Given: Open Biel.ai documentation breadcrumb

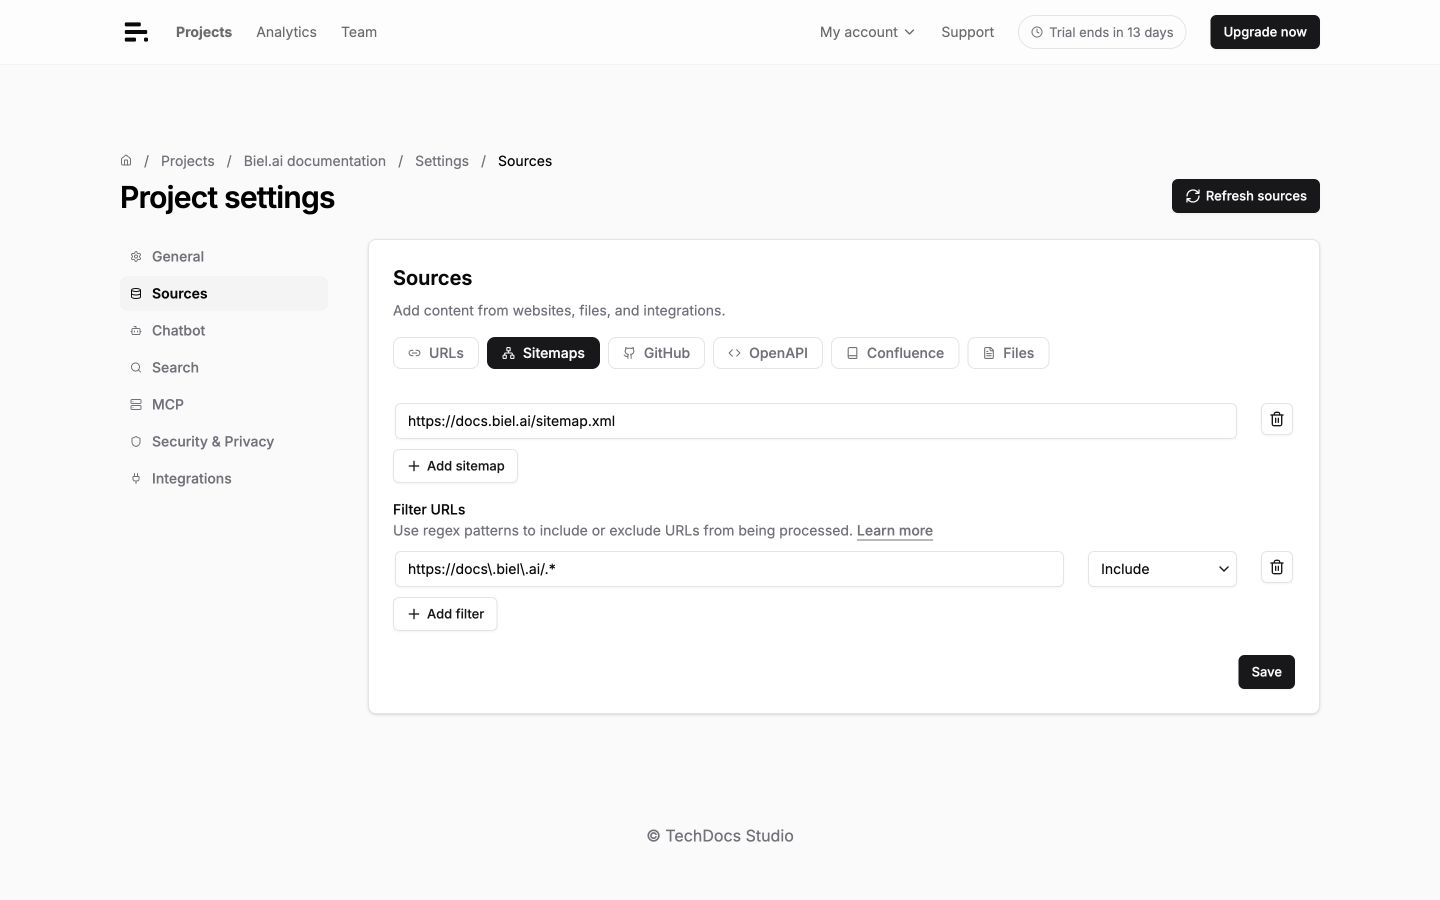Looking at the screenshot, I should point(314,161).
